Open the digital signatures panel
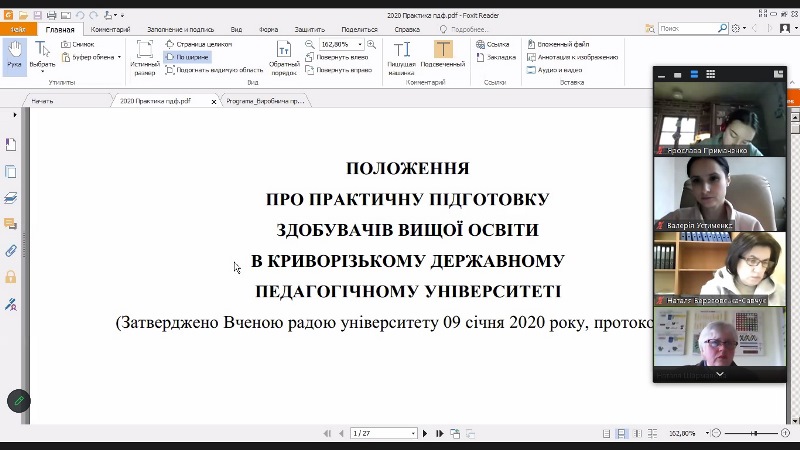This screenshot has height=450, width=800. click(11, 305)
